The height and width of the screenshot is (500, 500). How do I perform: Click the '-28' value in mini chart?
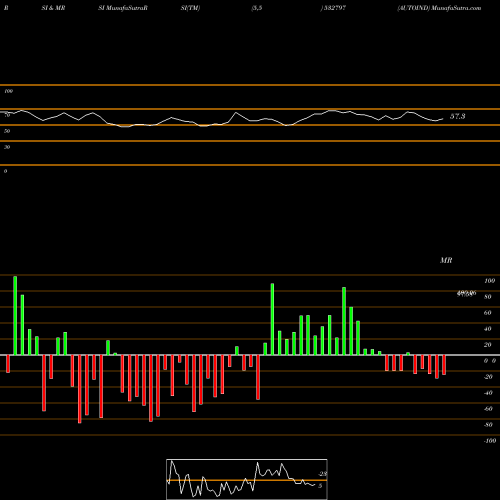(323, 474)
